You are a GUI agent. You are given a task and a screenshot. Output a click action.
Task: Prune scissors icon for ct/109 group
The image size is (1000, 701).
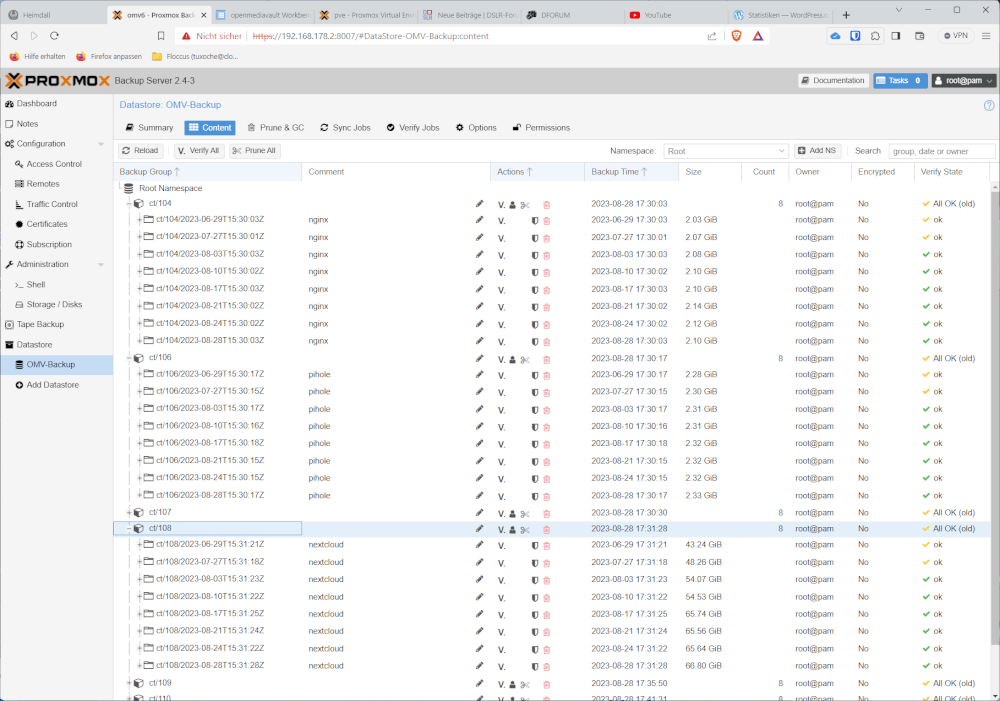tap(525, 684)
